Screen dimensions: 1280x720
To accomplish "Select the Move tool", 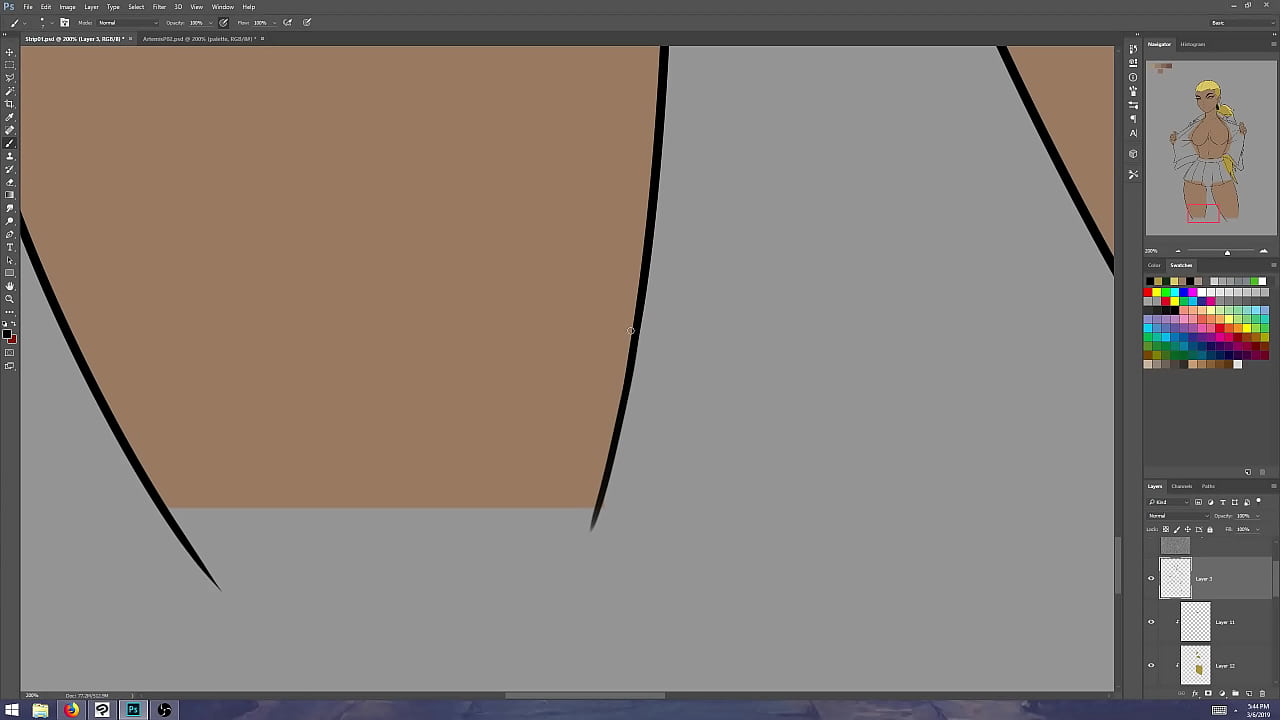I will tap(10, 52).
